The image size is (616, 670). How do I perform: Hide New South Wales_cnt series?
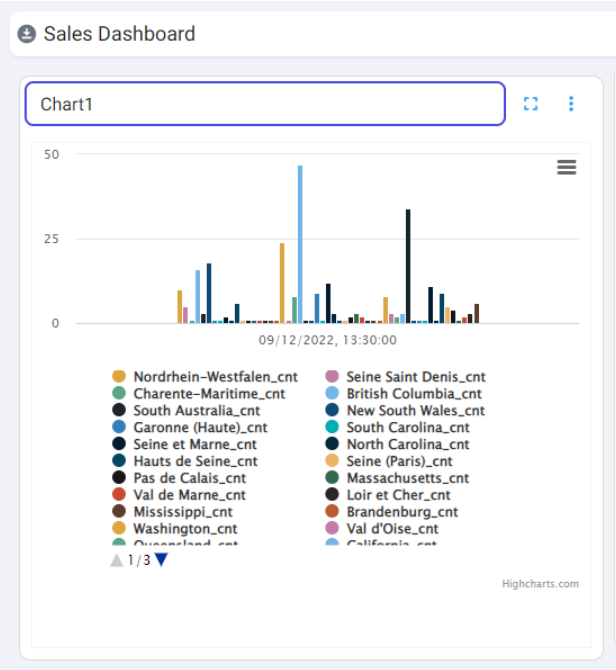coord(405,410)
